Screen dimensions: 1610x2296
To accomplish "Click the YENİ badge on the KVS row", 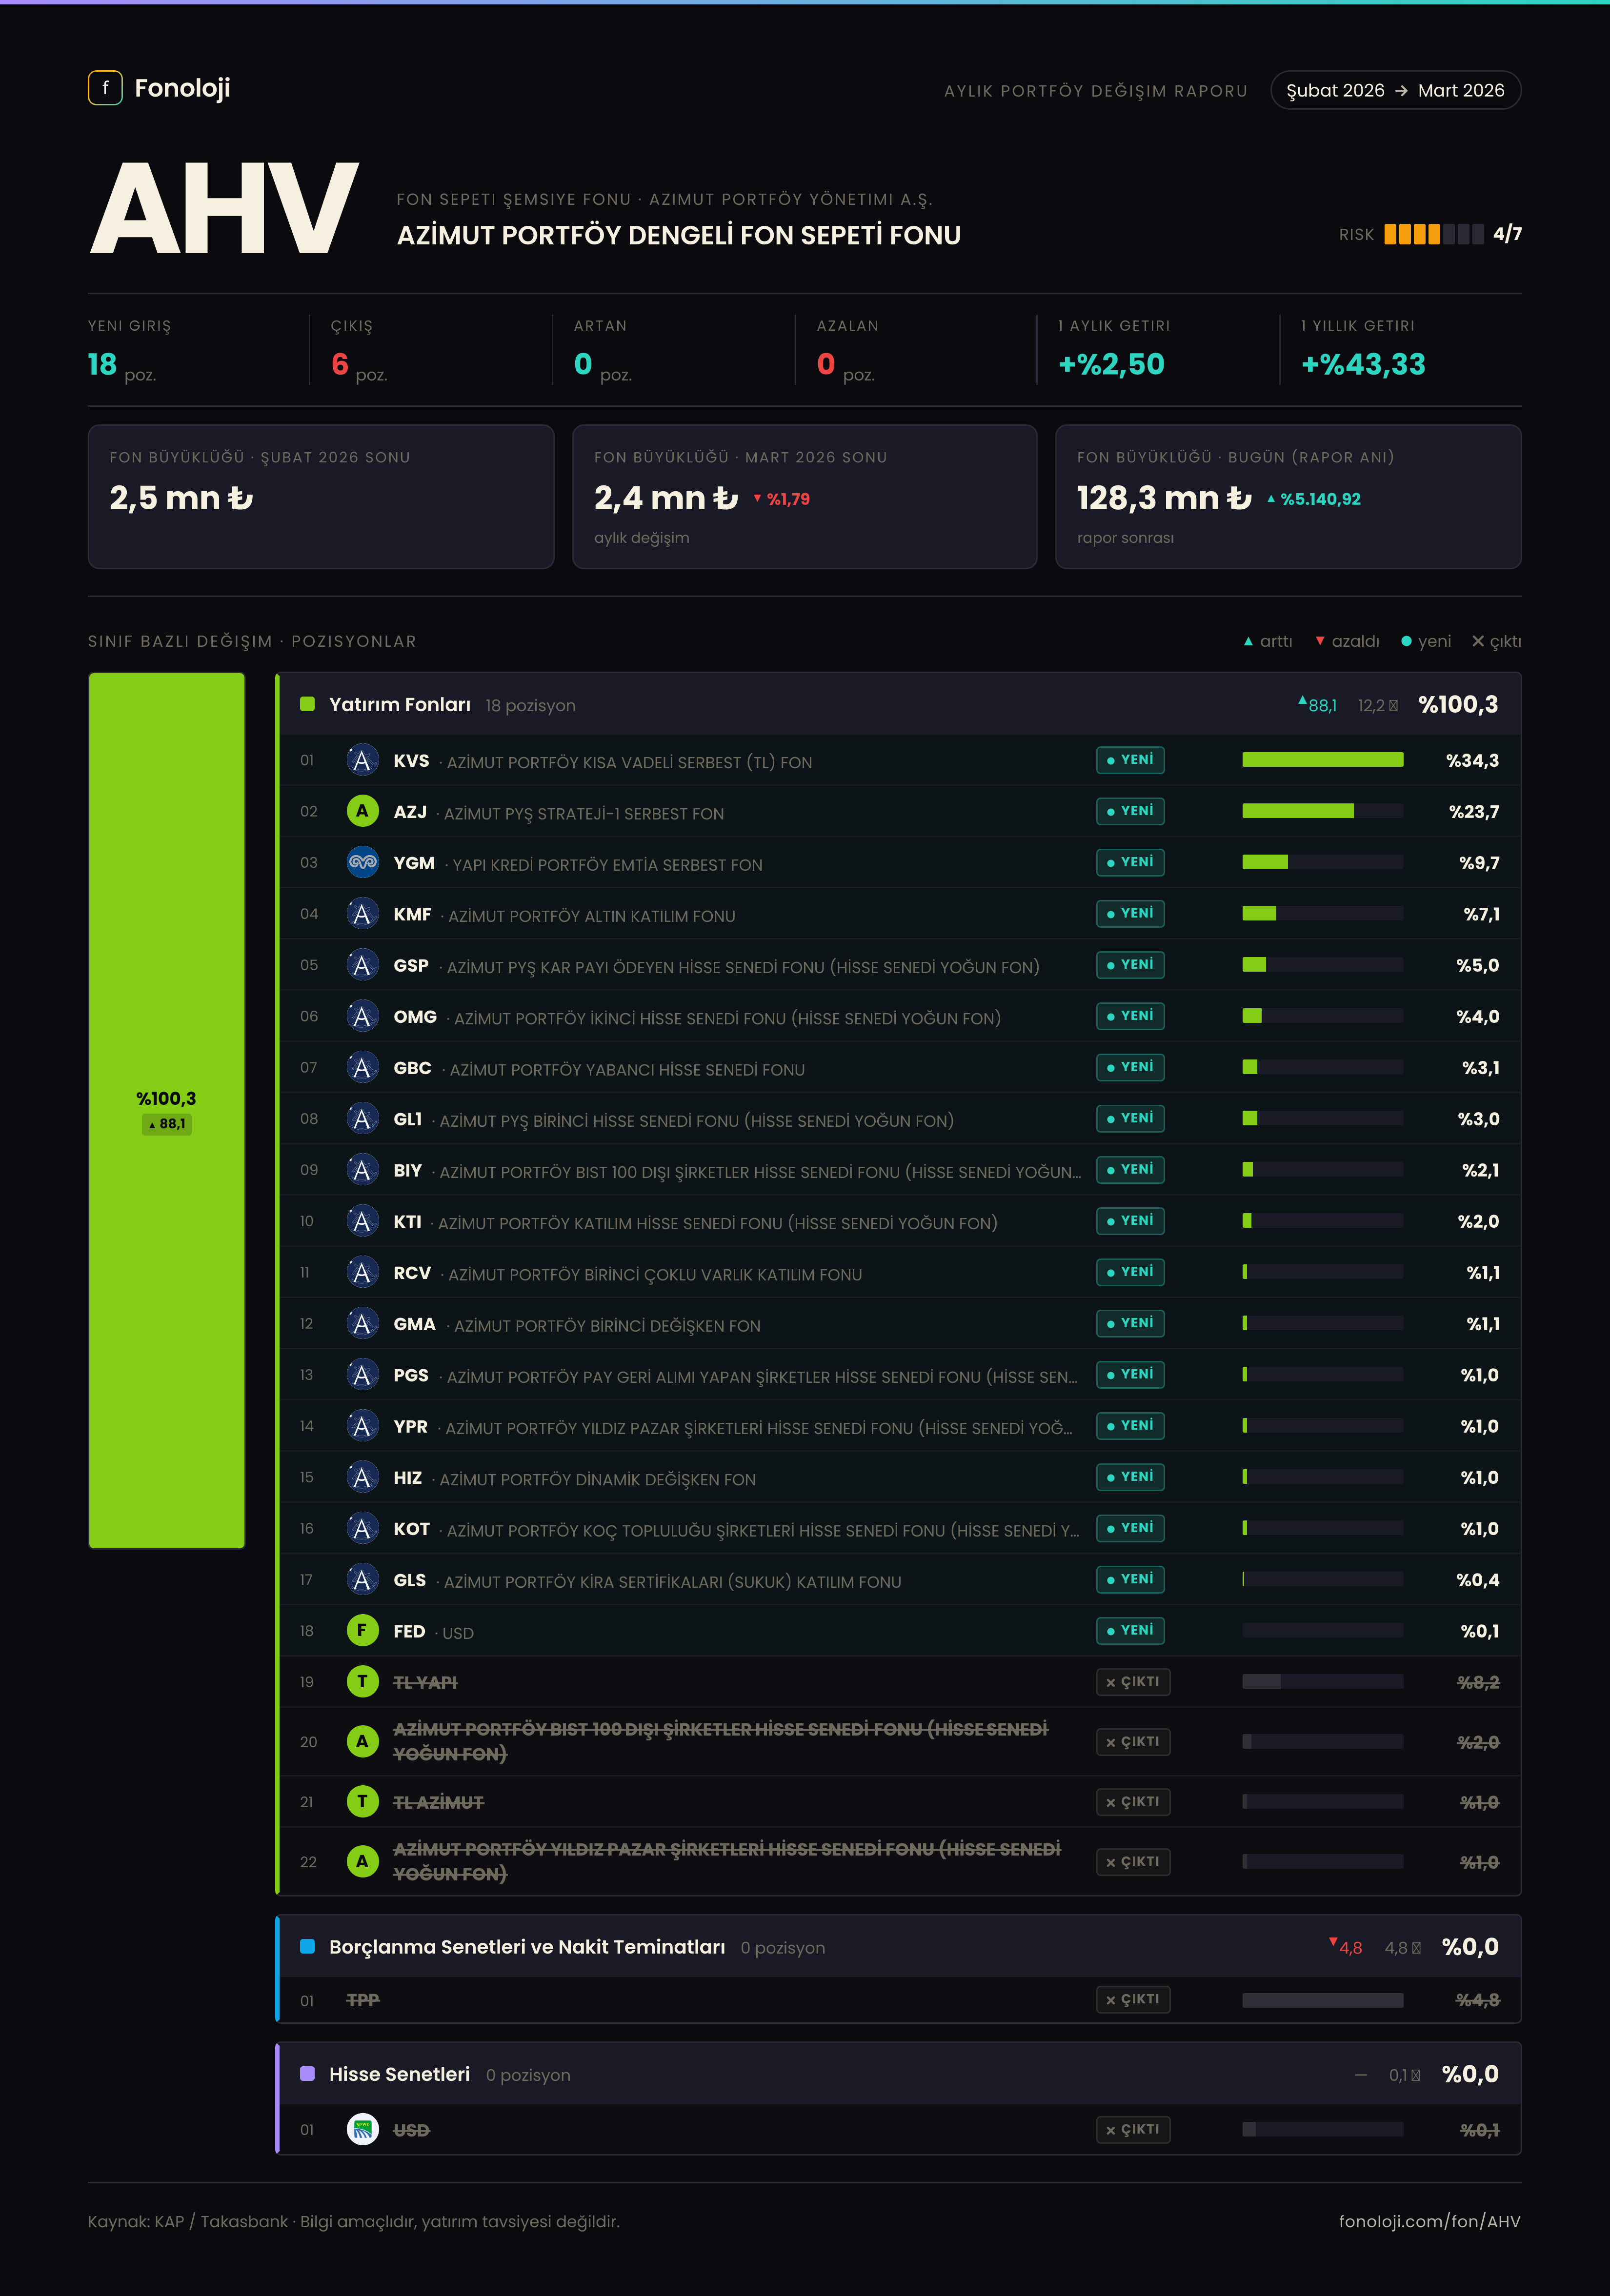I will [x=1130, y=761].
